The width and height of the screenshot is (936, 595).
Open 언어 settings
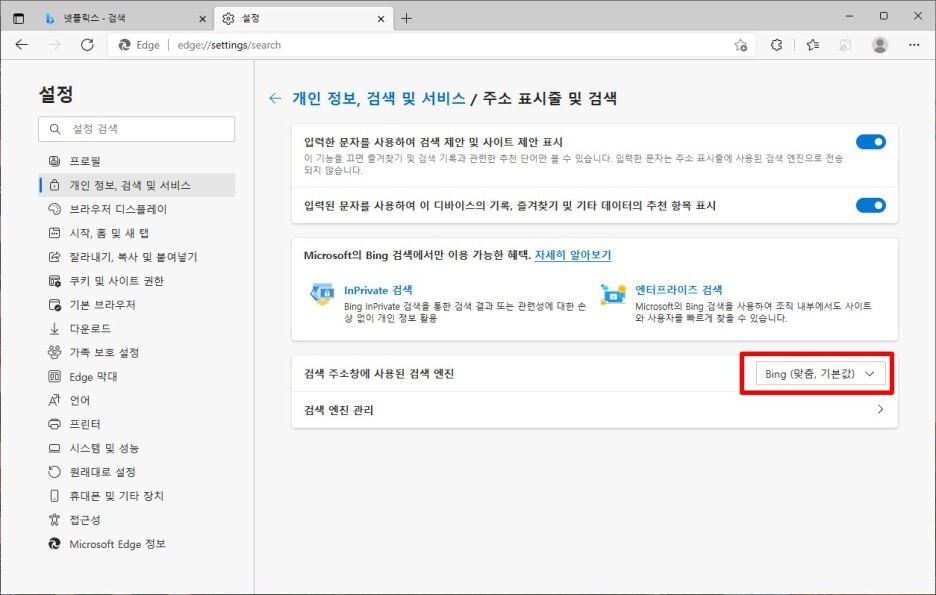pos(137,400)
